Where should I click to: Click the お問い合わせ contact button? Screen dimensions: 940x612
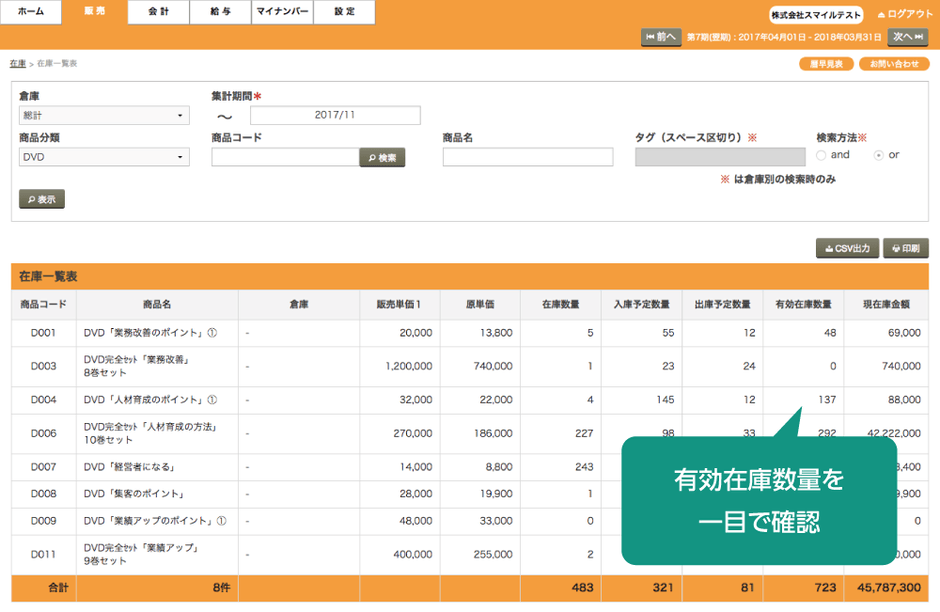893,64
